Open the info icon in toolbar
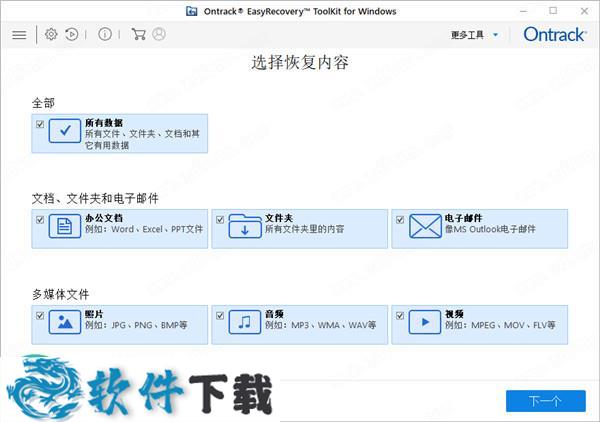This screenshot has width=600, height=422. pyautogui.click(x=105, y=34)
